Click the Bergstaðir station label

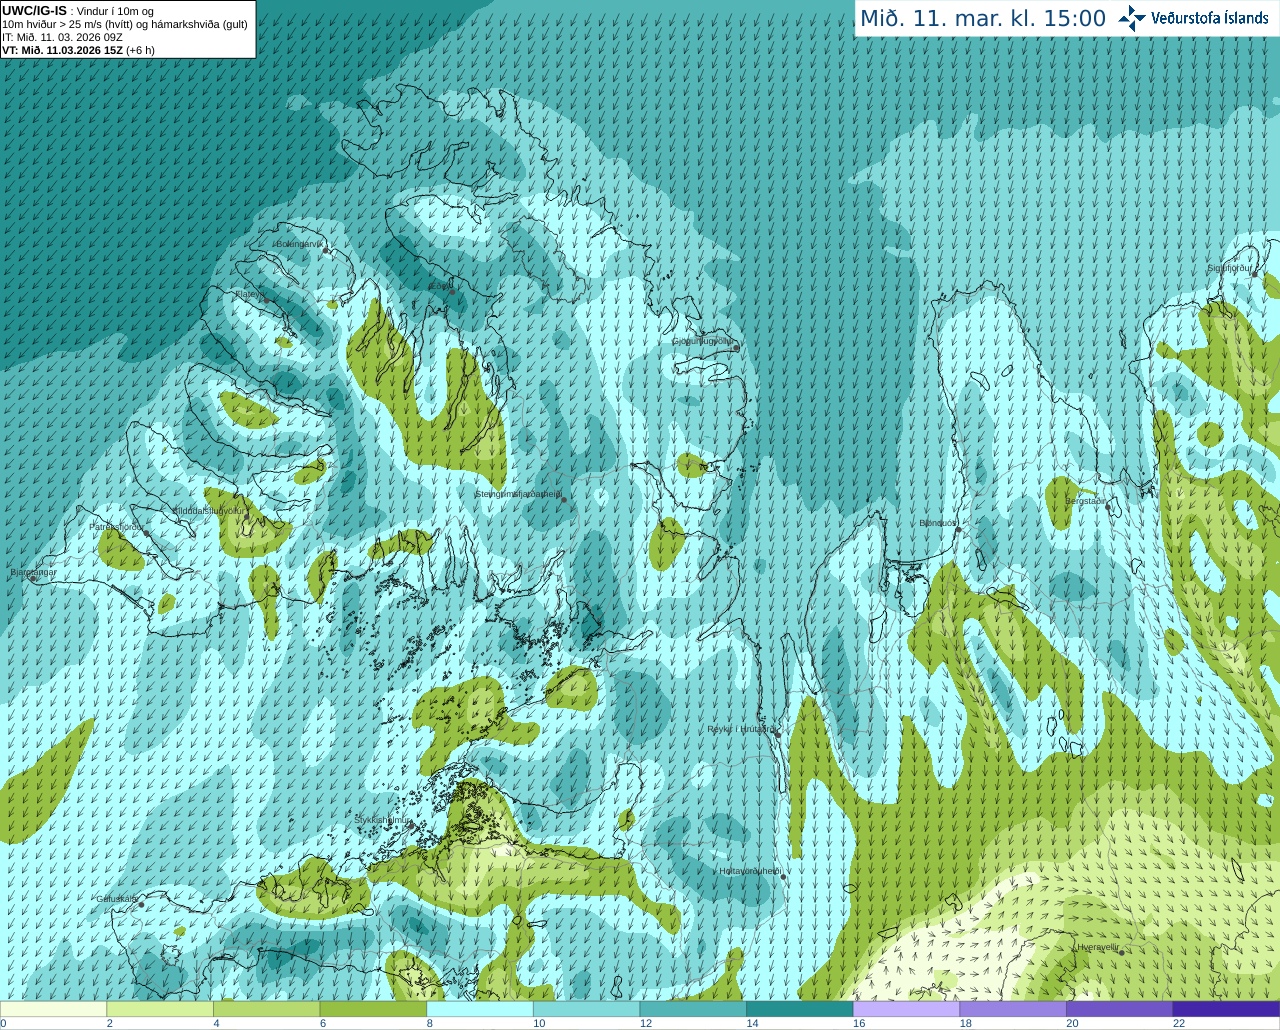point(1087,501)
